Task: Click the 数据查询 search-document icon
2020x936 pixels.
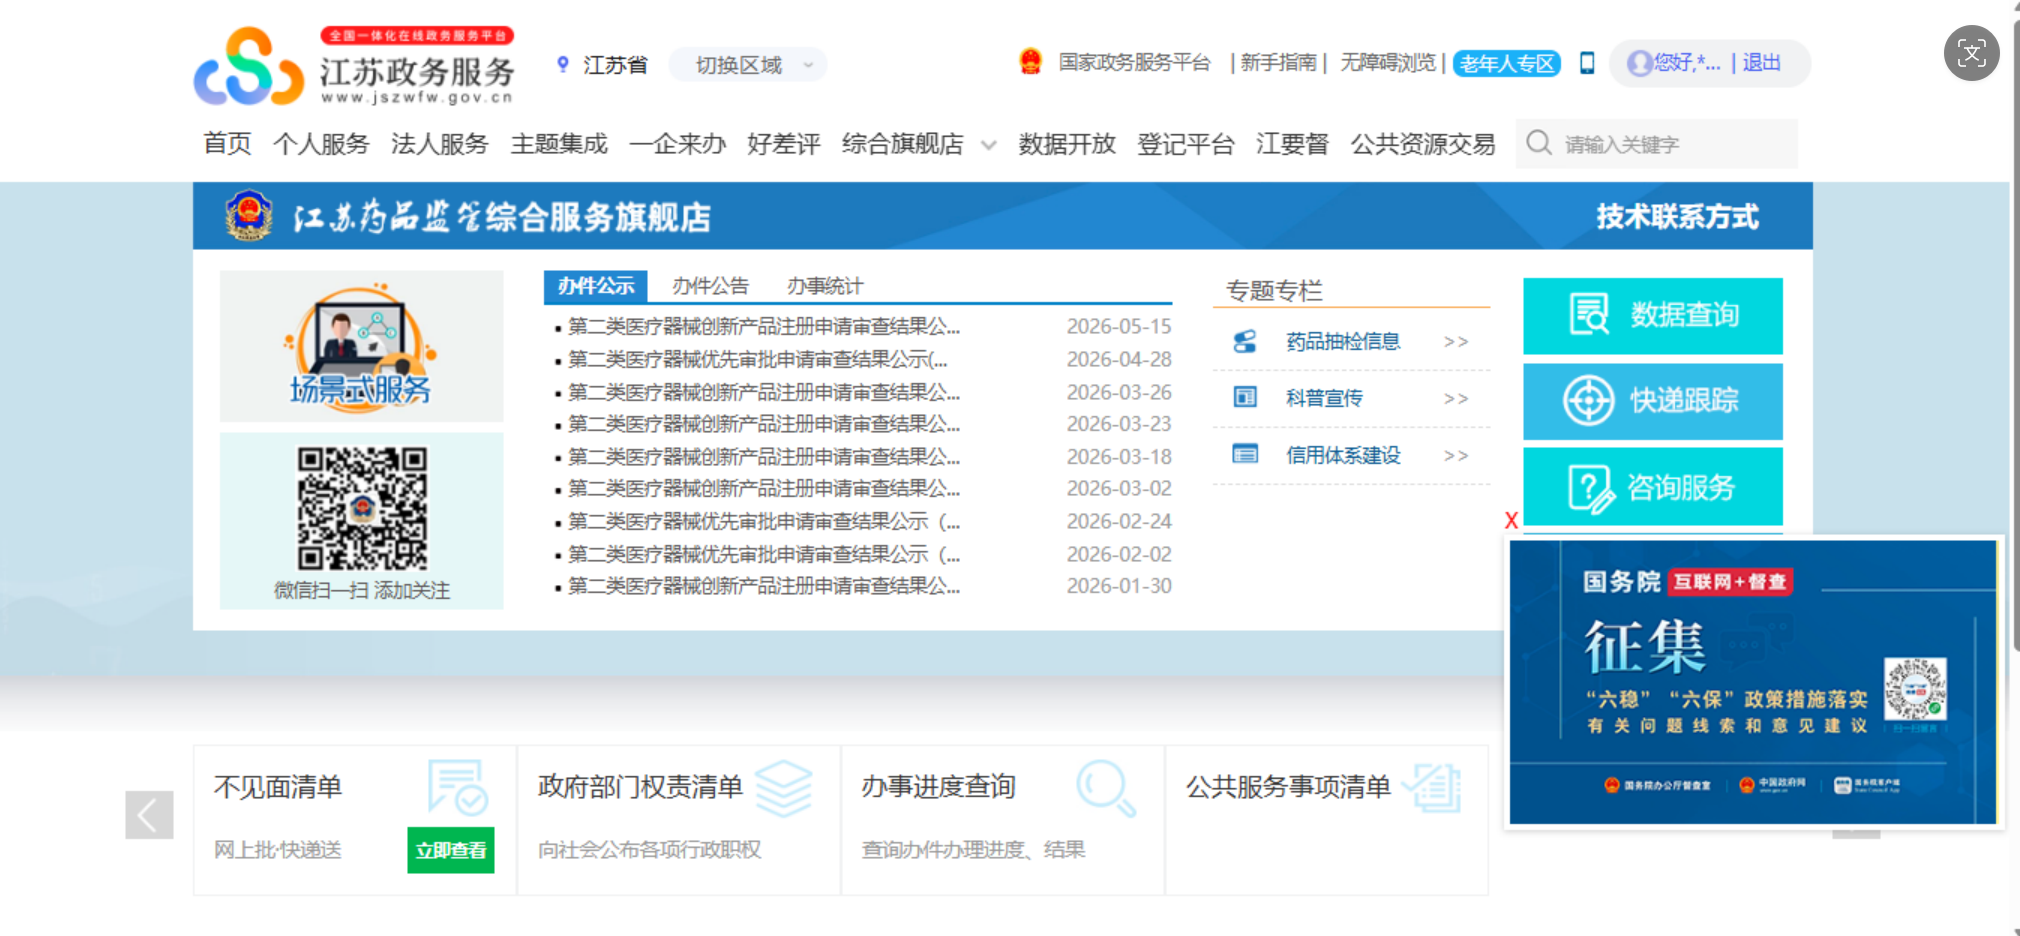Action: tap(1589, 314)
